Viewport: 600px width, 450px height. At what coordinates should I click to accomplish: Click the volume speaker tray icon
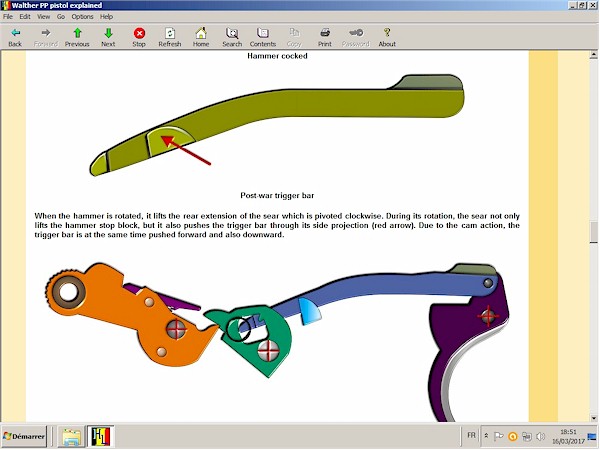tap(540, 436)
